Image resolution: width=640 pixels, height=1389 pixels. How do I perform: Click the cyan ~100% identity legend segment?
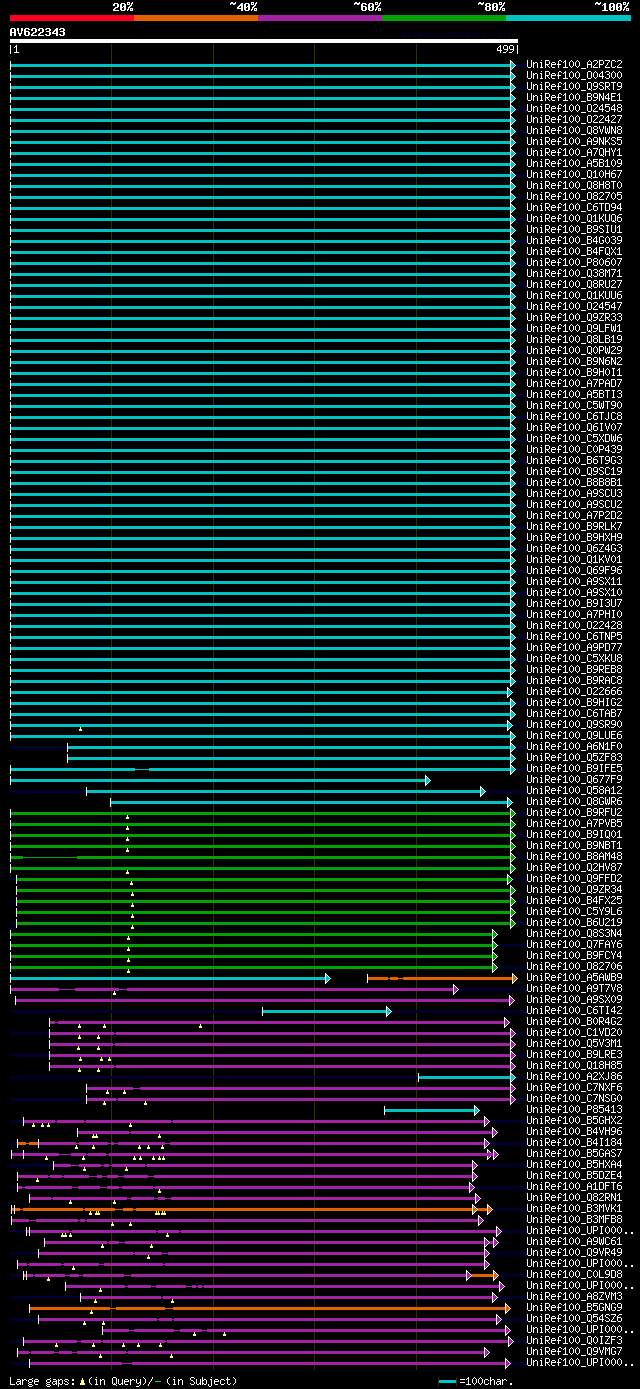[x=568, y=17]
